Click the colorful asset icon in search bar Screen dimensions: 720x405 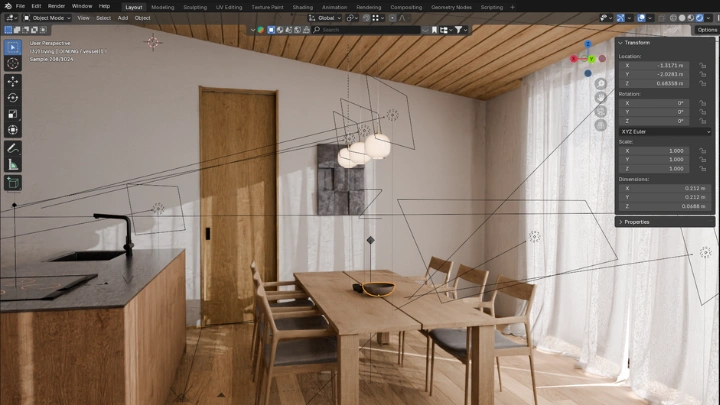point(261,30)
